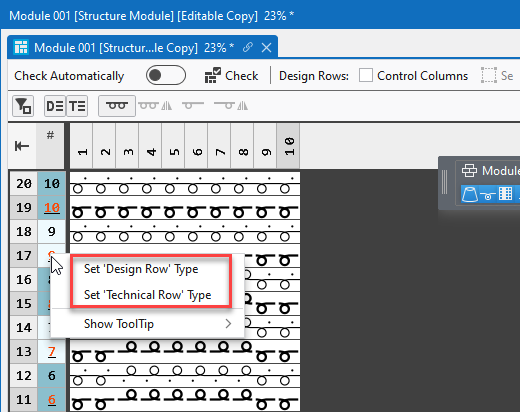520x412 pixels.
Task: Select the TE technical rows view icon
Action: tap(77, 106)
